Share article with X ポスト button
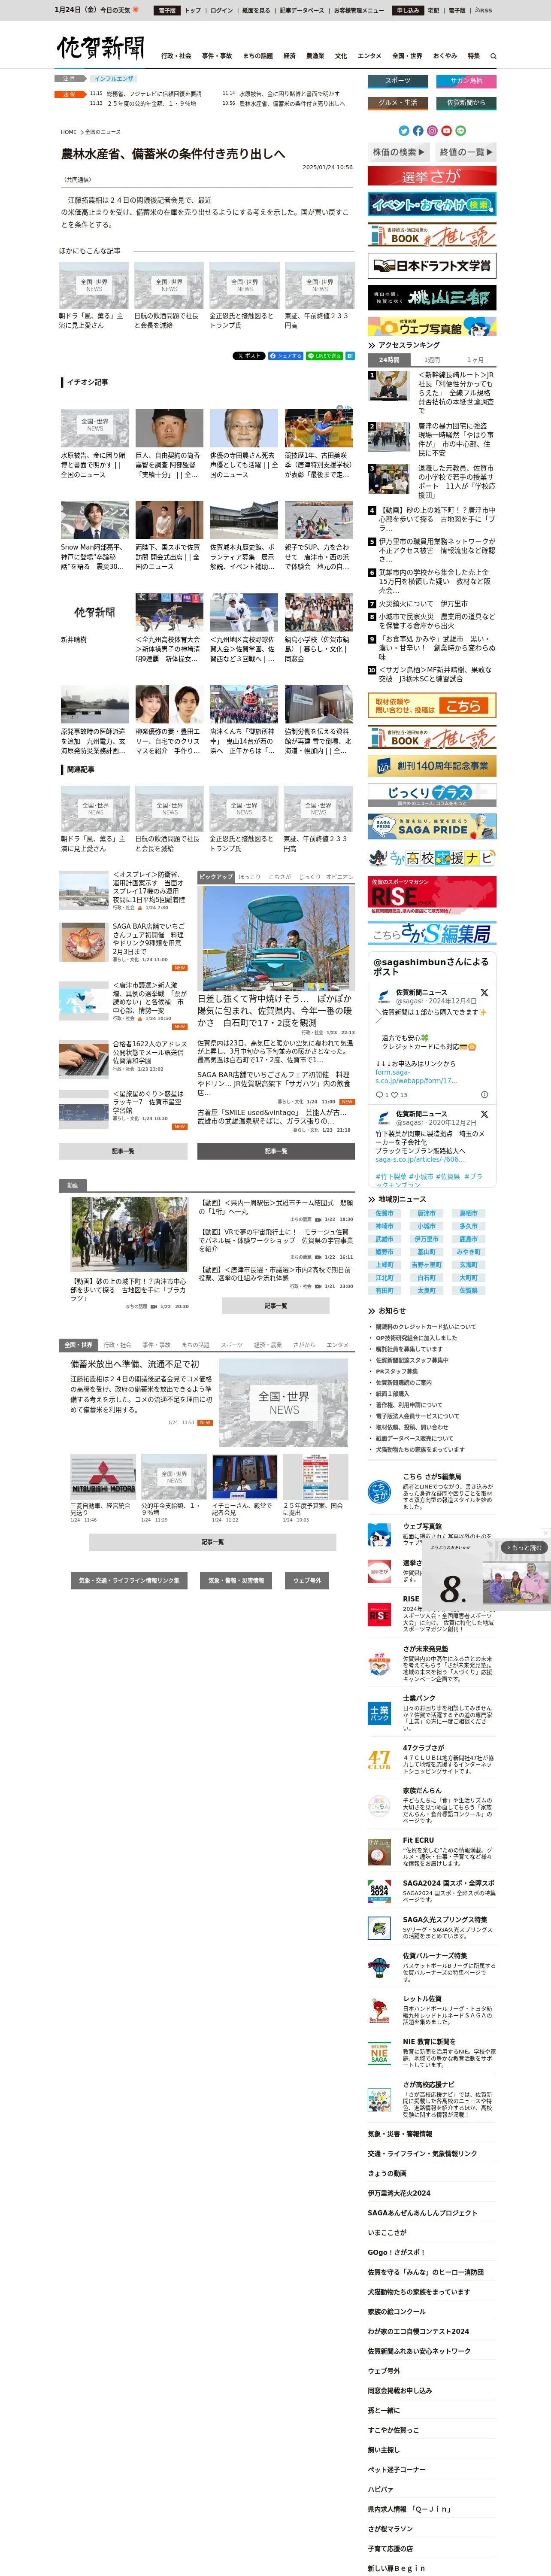Image resolution: width=551 pixels, height=2576 pixels. 249,355
